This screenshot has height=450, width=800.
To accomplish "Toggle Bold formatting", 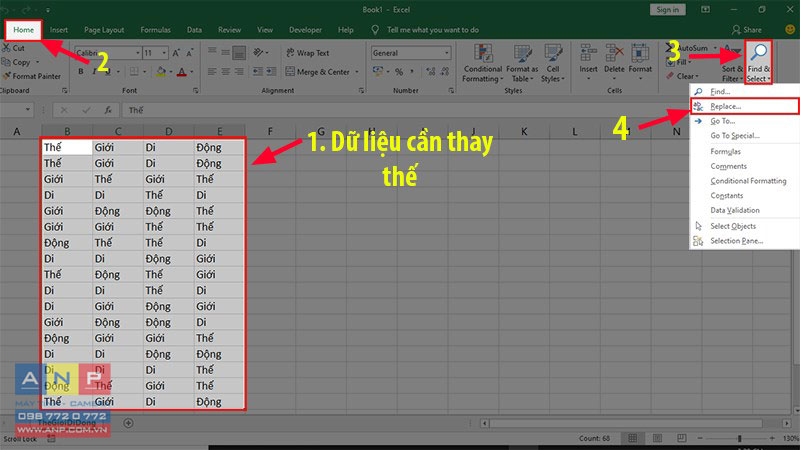I will tap(81, 72).
